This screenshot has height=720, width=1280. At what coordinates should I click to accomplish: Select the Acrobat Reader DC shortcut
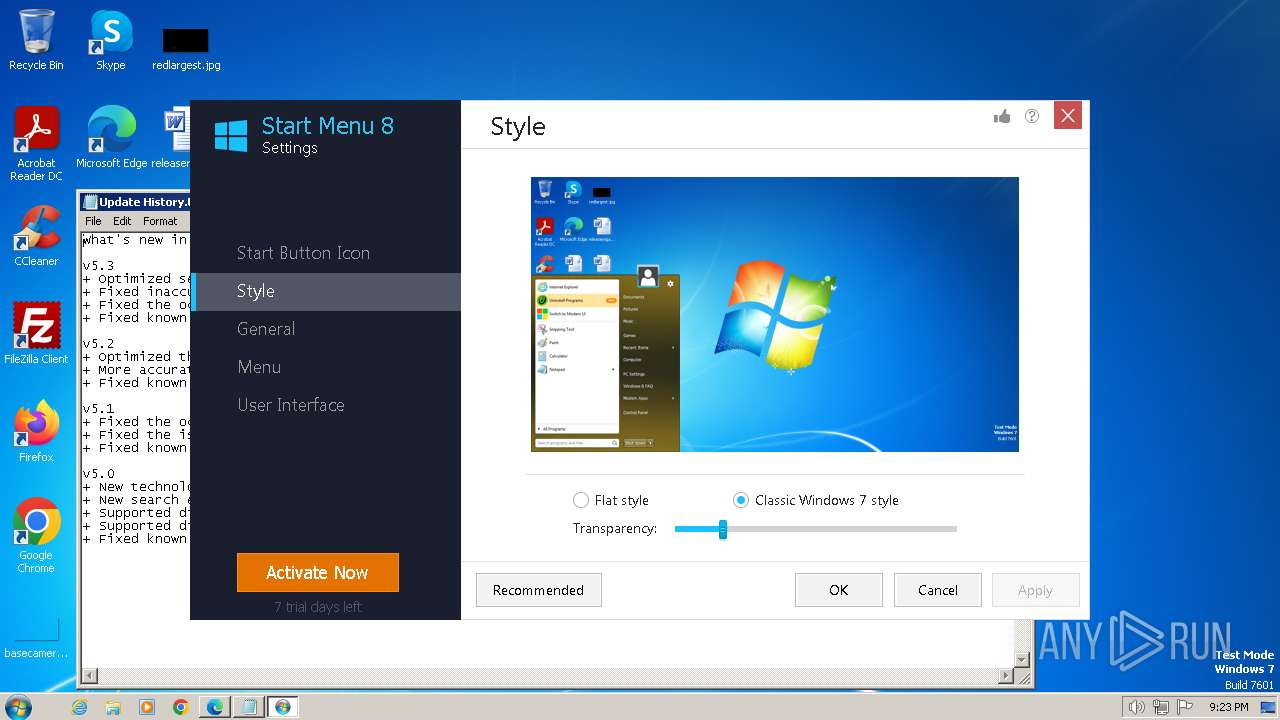(36, 144)
